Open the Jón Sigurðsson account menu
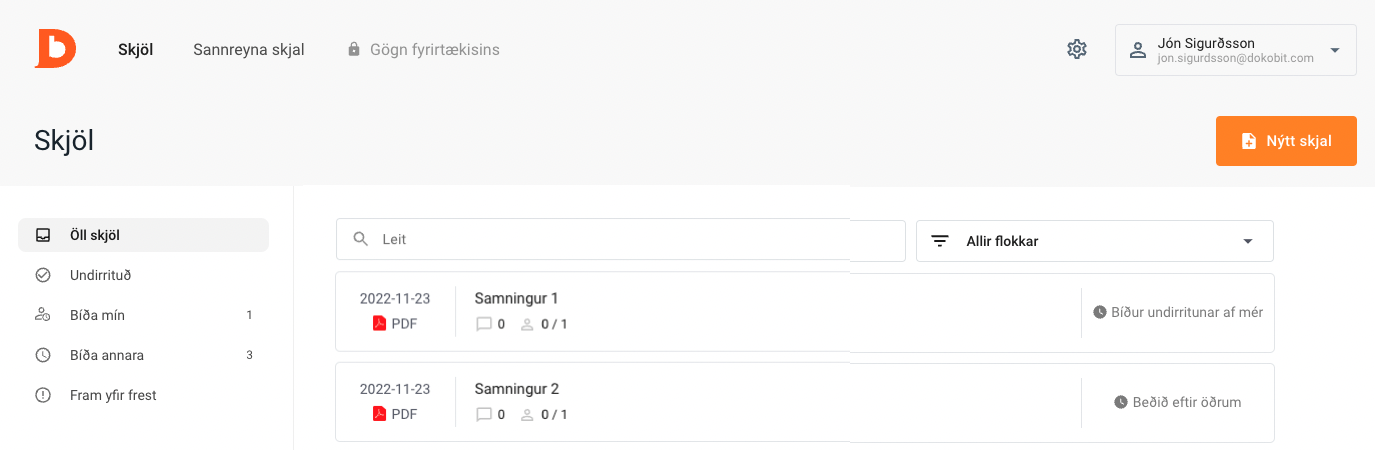This screenshot has height=450, width=1375. [1236, 50]
